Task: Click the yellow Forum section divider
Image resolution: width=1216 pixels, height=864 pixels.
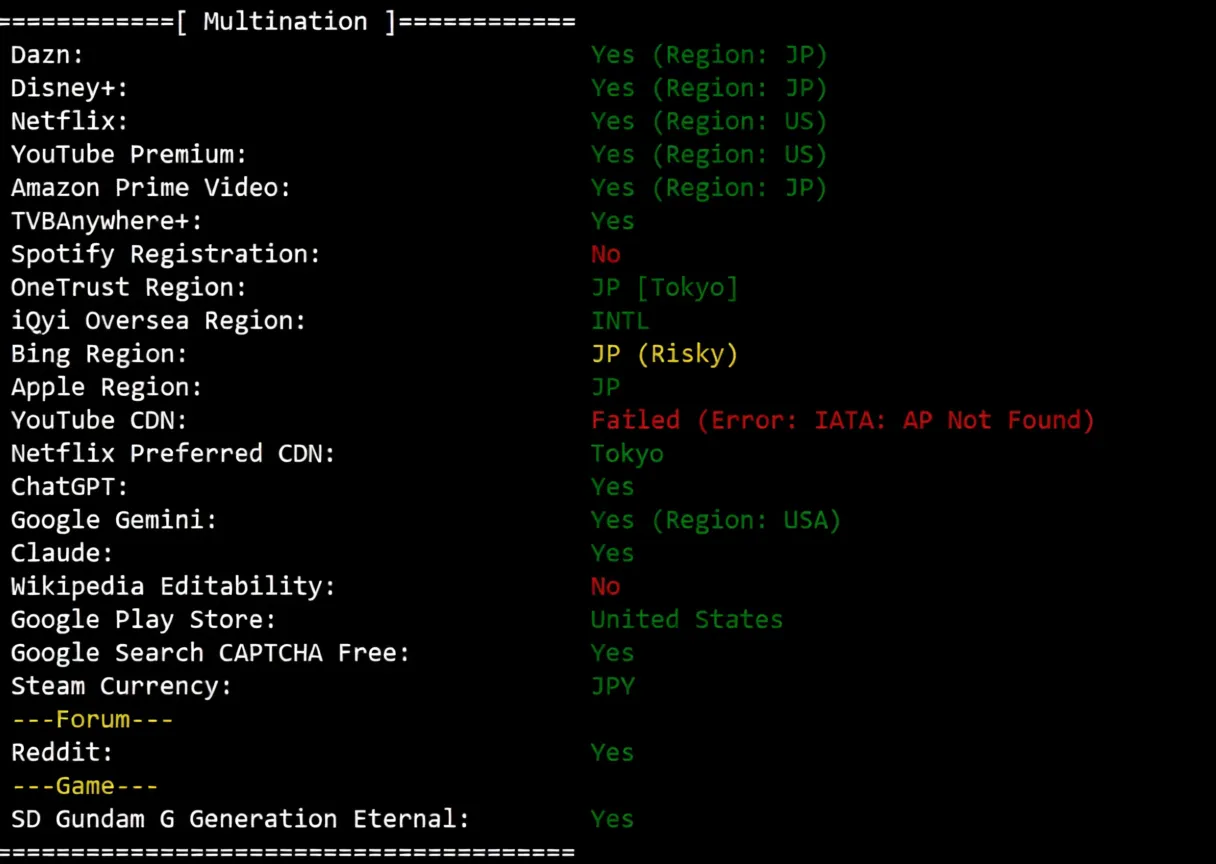Action: 92,719
